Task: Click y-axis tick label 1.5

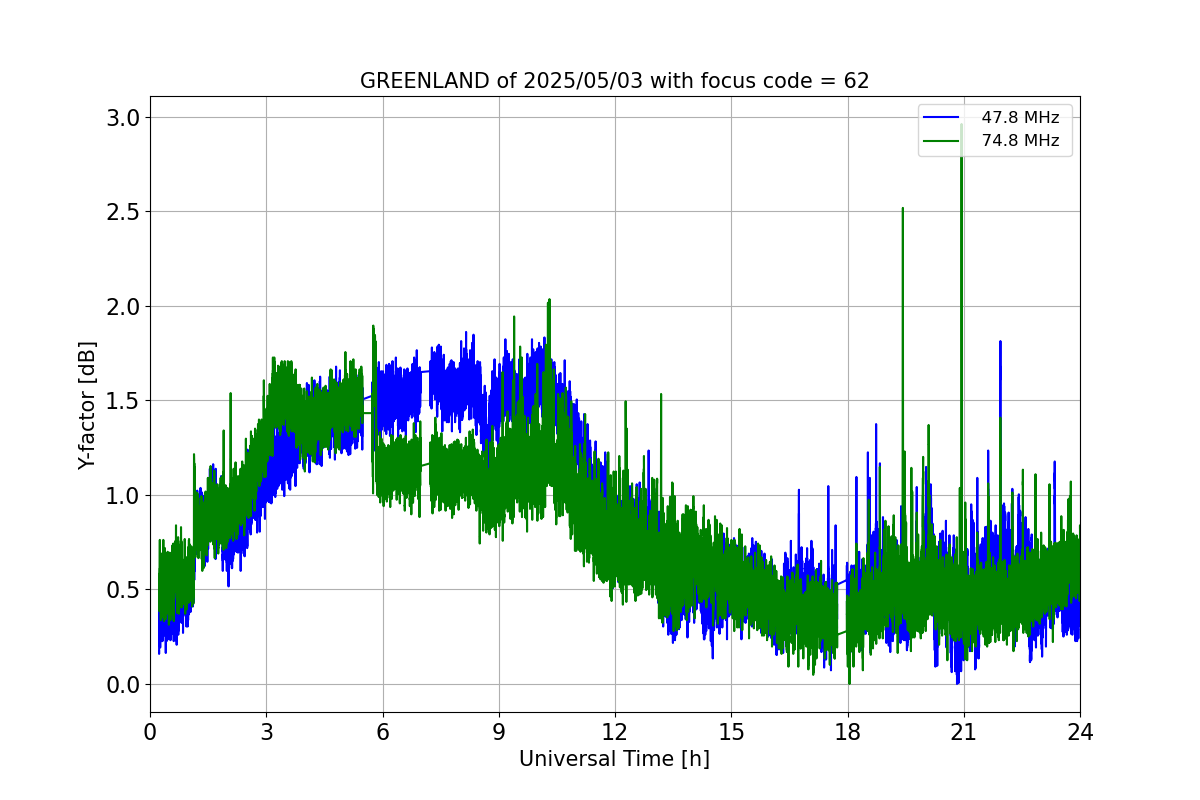Action: click(x=122, y=401)
